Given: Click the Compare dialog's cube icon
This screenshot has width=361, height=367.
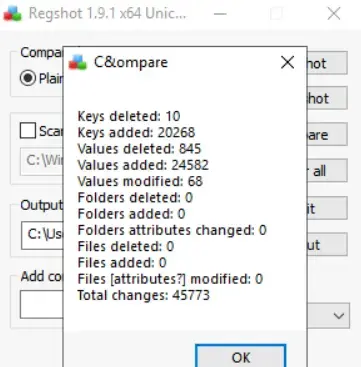Looking at the screenshot, I should [x=78, y=62].
